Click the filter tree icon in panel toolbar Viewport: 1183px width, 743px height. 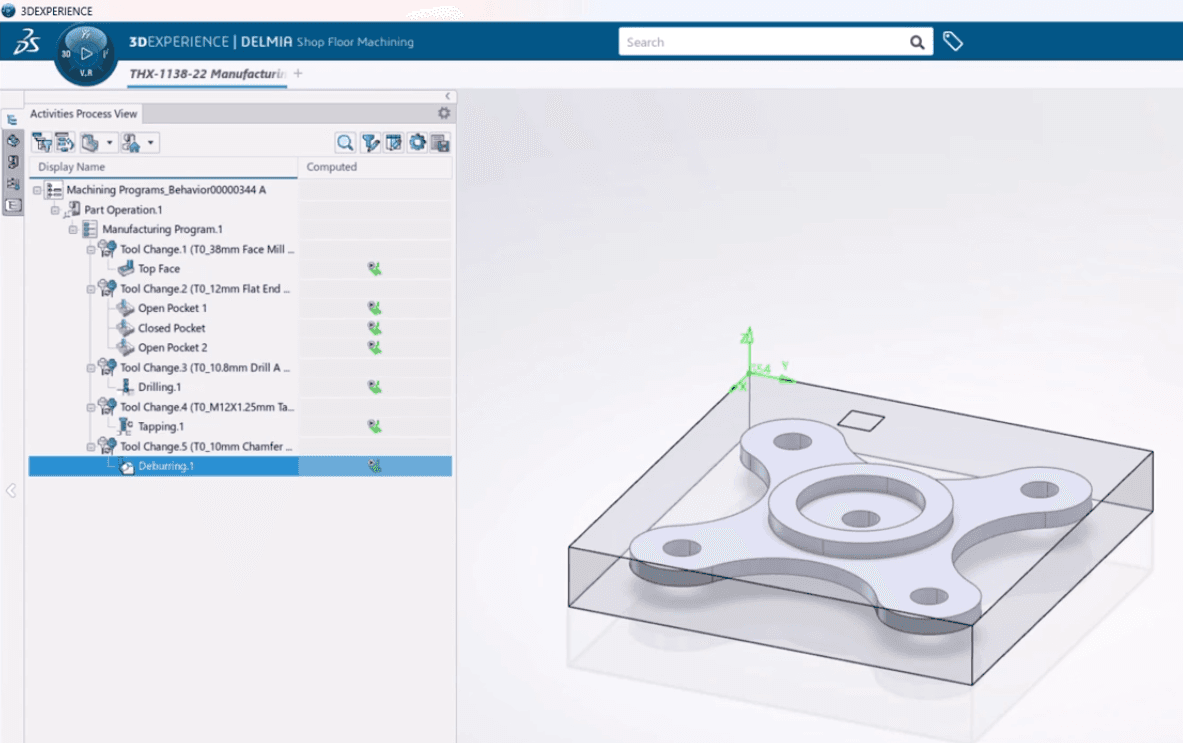tap(42, 143)
